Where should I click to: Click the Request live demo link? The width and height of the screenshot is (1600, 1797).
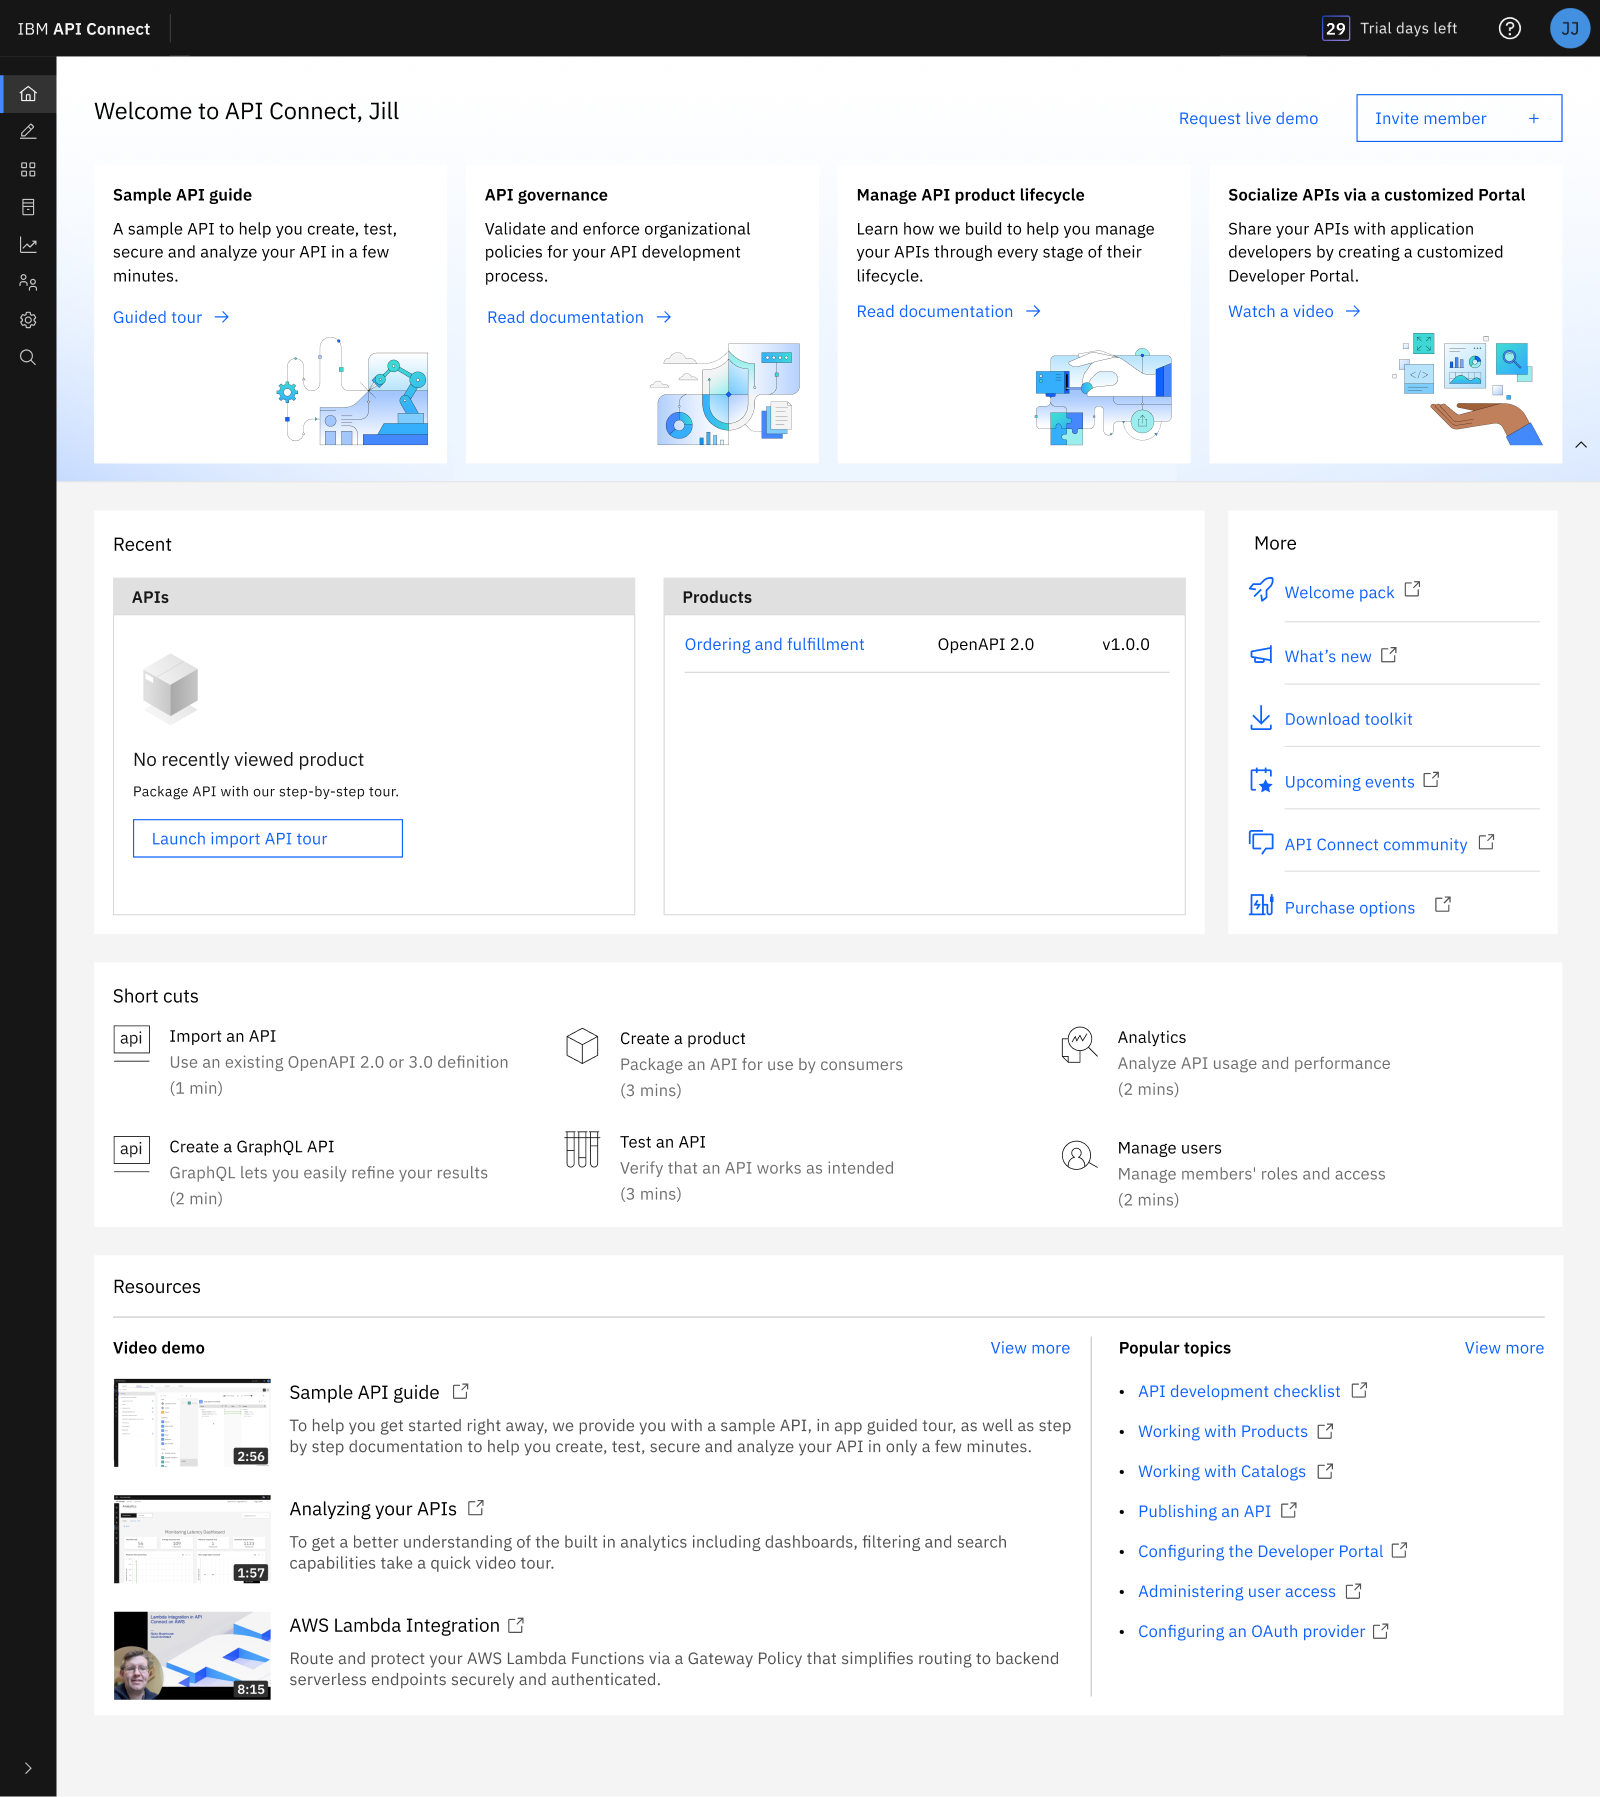(1248, 118)
